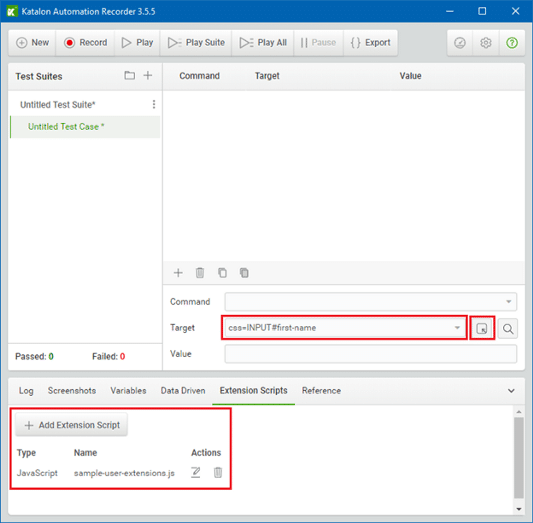
Task: Open the green help icon
Action: coord(512,43)
